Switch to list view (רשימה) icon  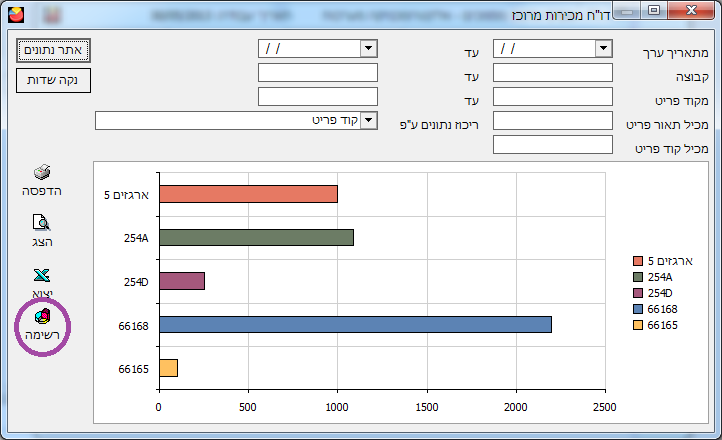[42, 318]
